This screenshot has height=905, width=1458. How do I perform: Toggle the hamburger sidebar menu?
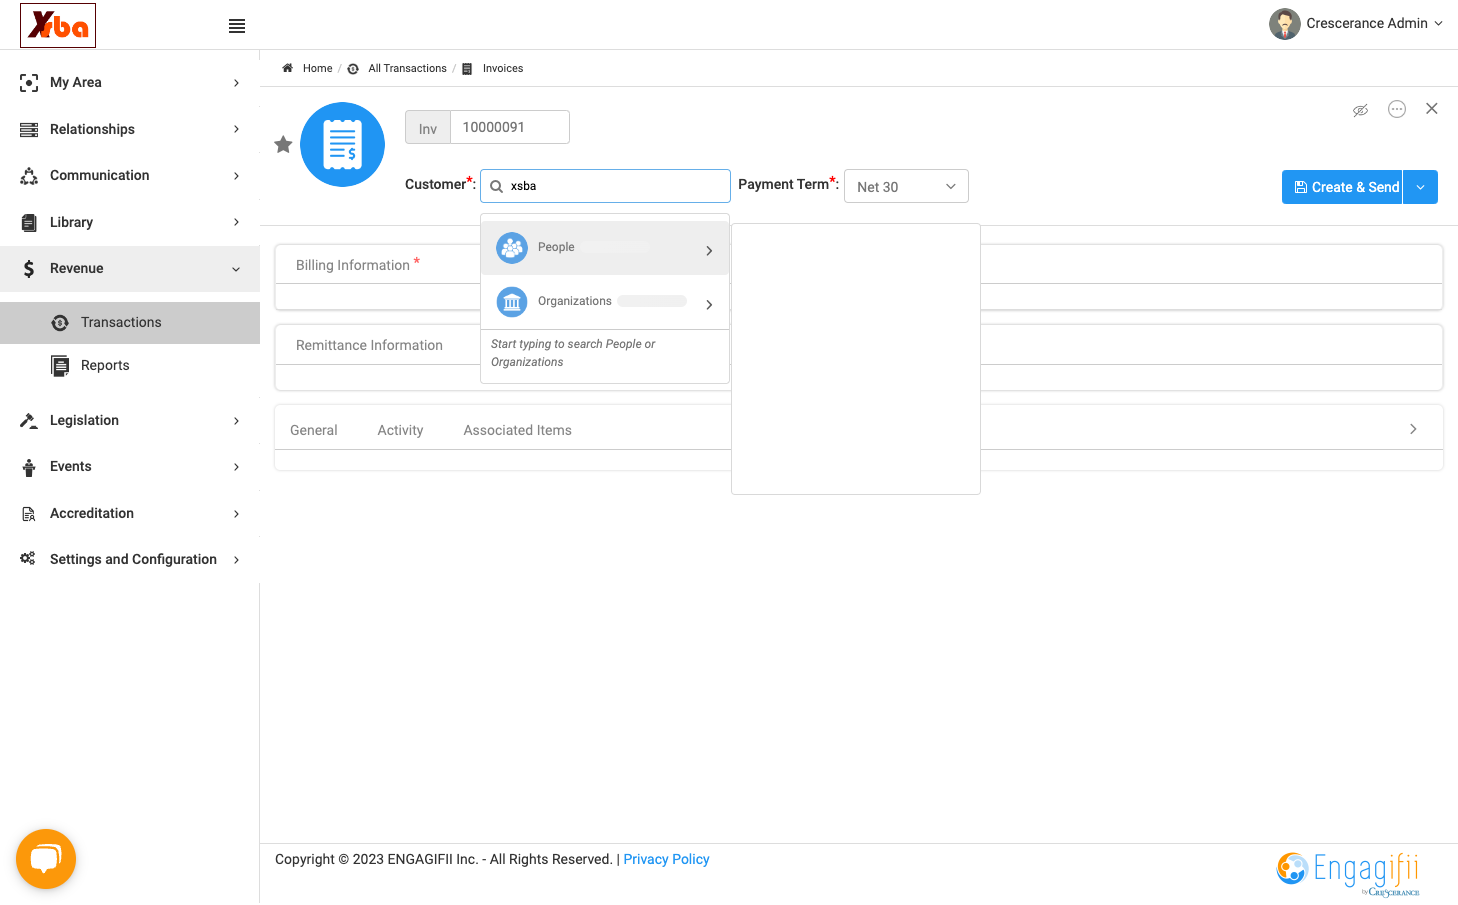[x=237, y=26]
